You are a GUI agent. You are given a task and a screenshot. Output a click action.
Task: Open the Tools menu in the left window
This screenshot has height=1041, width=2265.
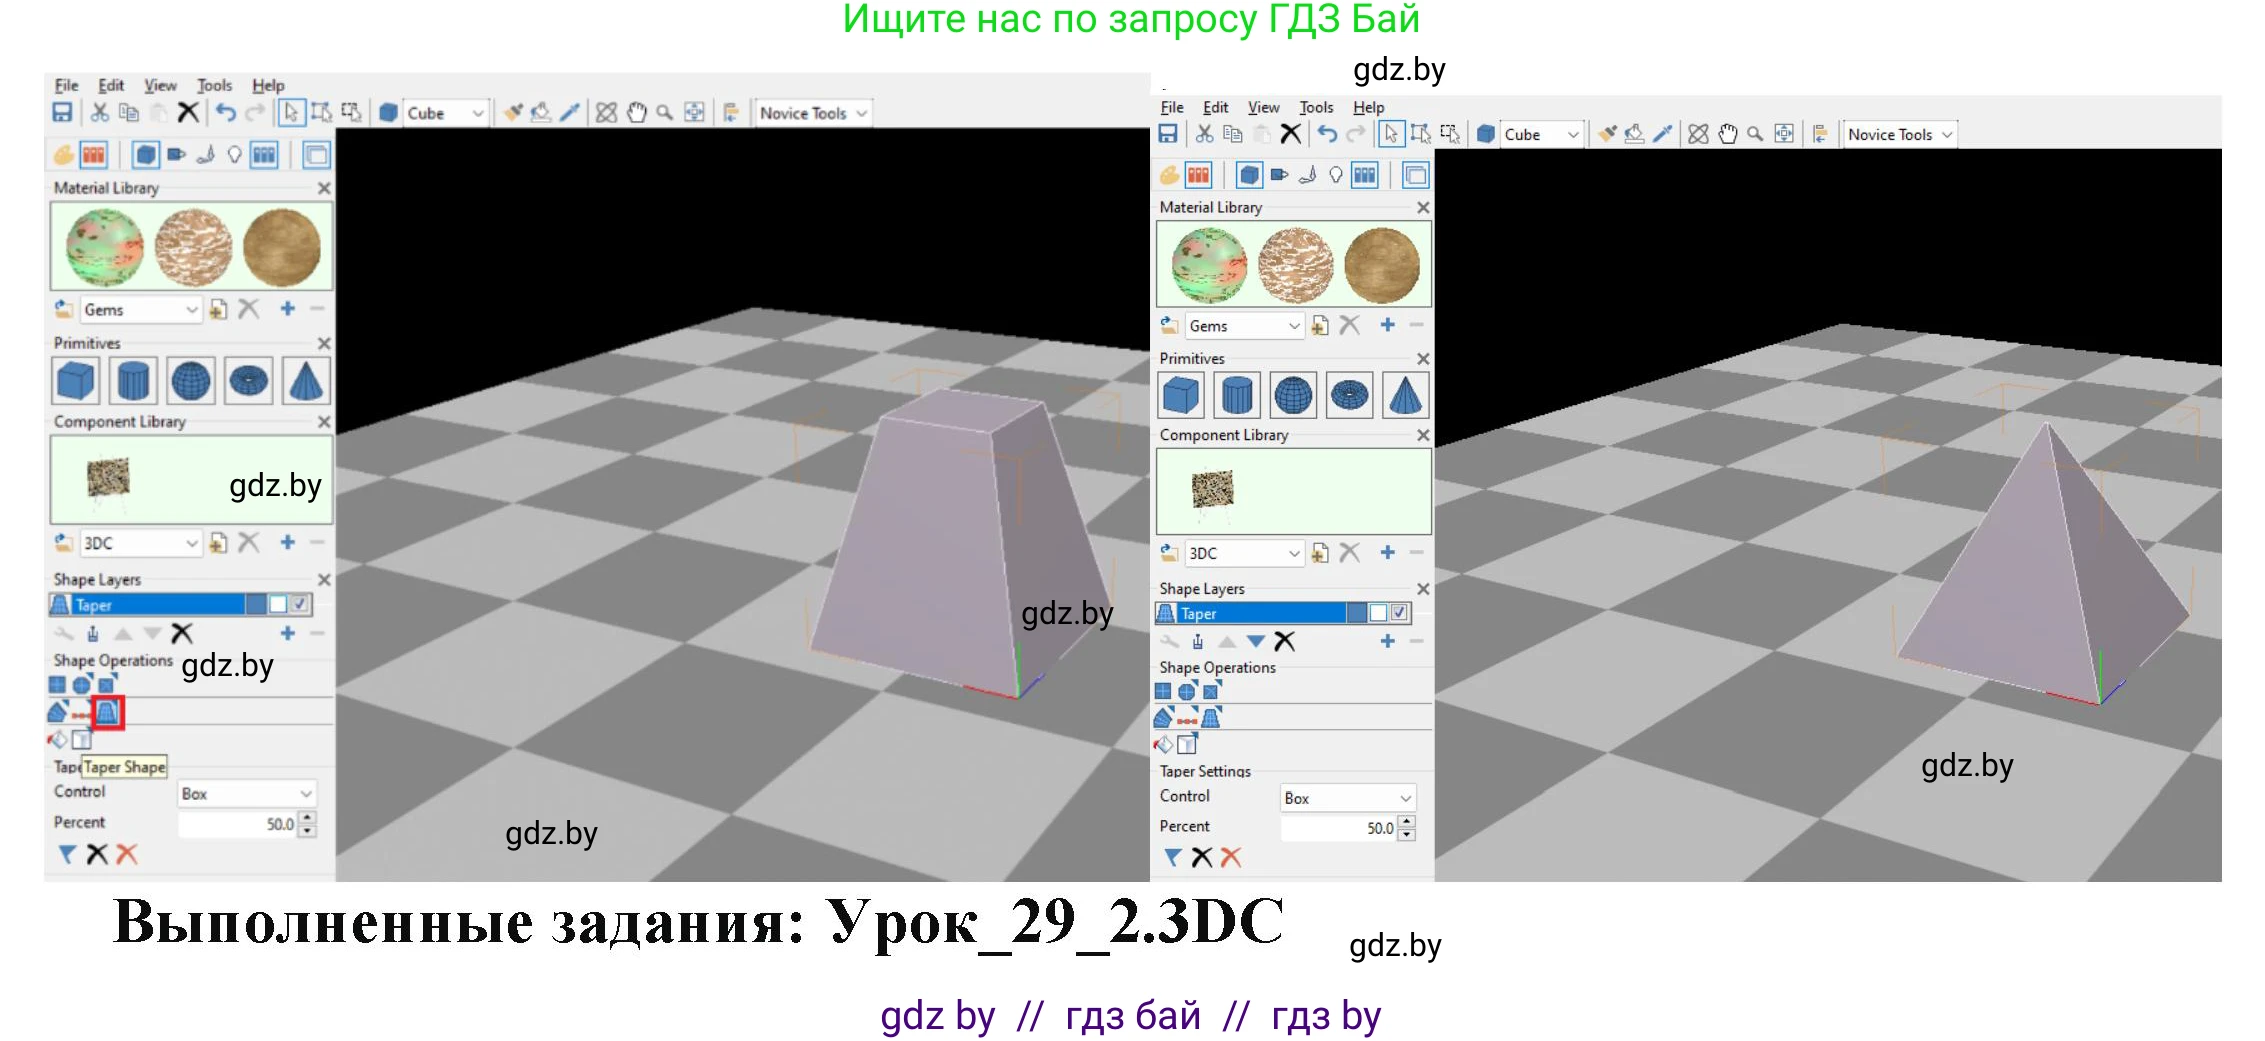point(214,86)
